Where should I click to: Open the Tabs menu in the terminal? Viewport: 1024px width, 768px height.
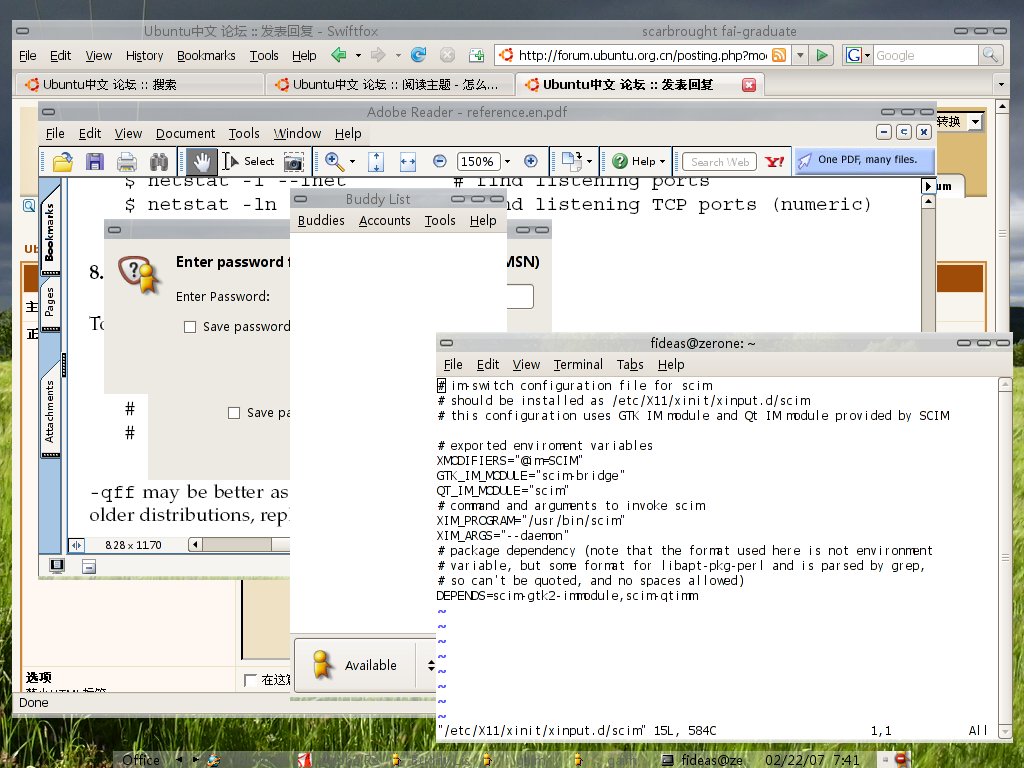630,364
